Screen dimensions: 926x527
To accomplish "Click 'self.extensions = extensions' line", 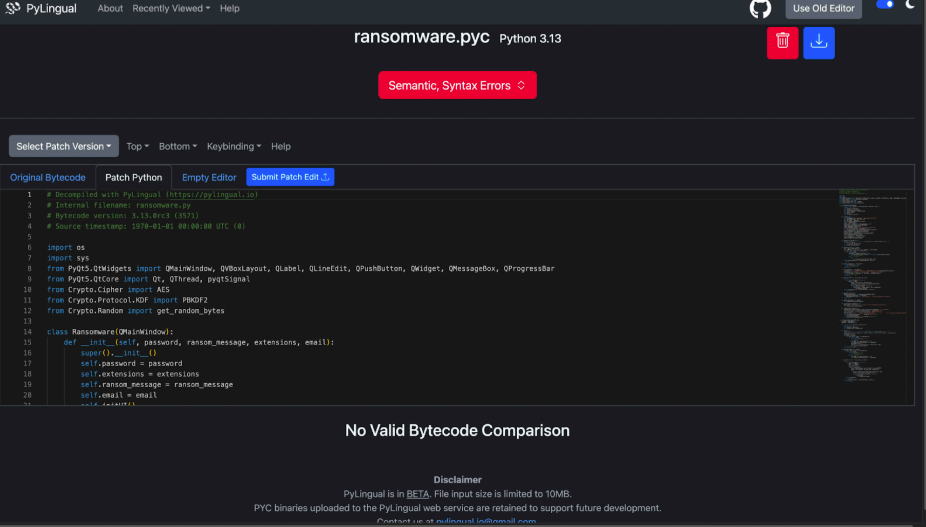I will pos(140,374).
